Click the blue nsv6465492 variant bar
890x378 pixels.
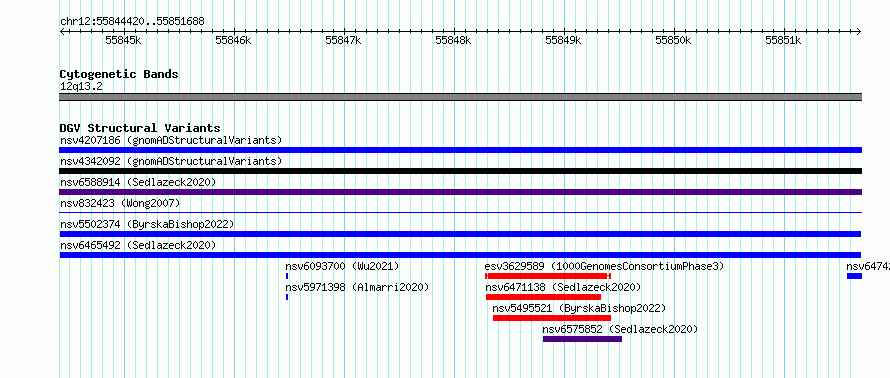point(460,255)
